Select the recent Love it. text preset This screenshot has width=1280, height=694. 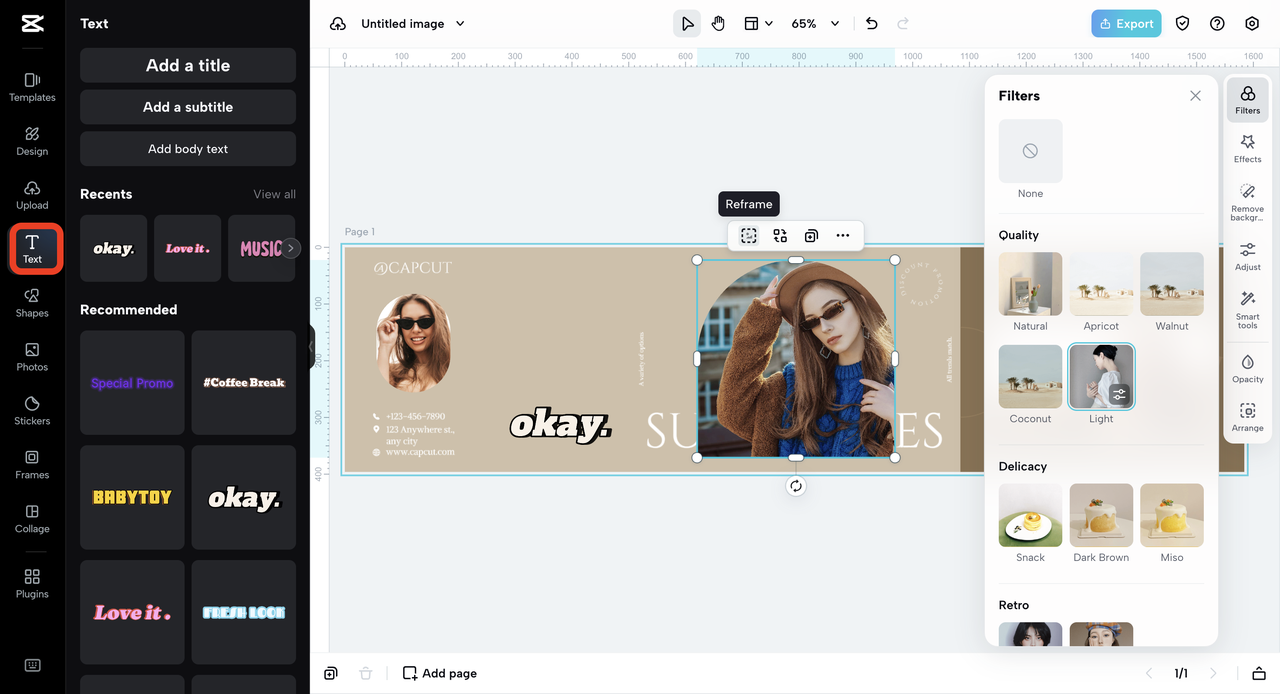[187, 248]
